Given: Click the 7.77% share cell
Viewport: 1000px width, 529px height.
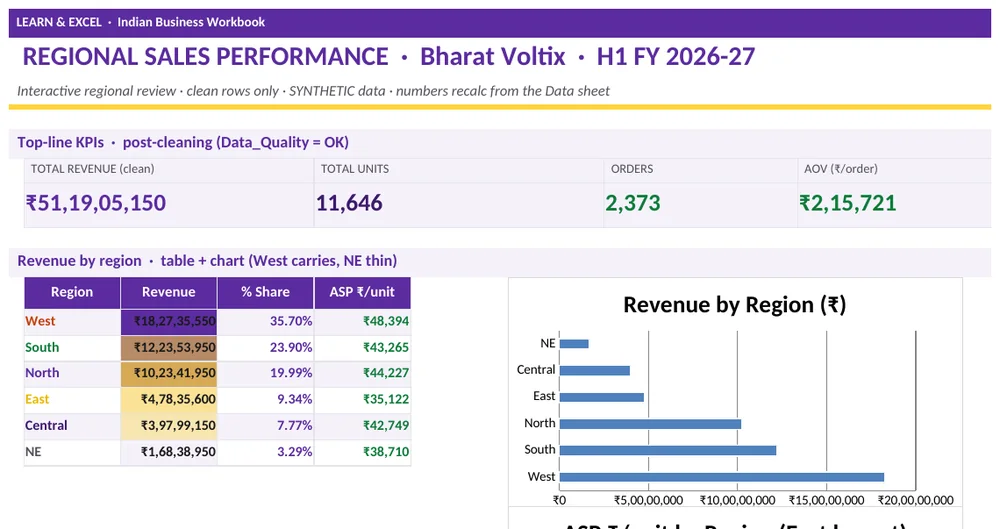Looking at the screenshot, I should click(x=265, y=426).
